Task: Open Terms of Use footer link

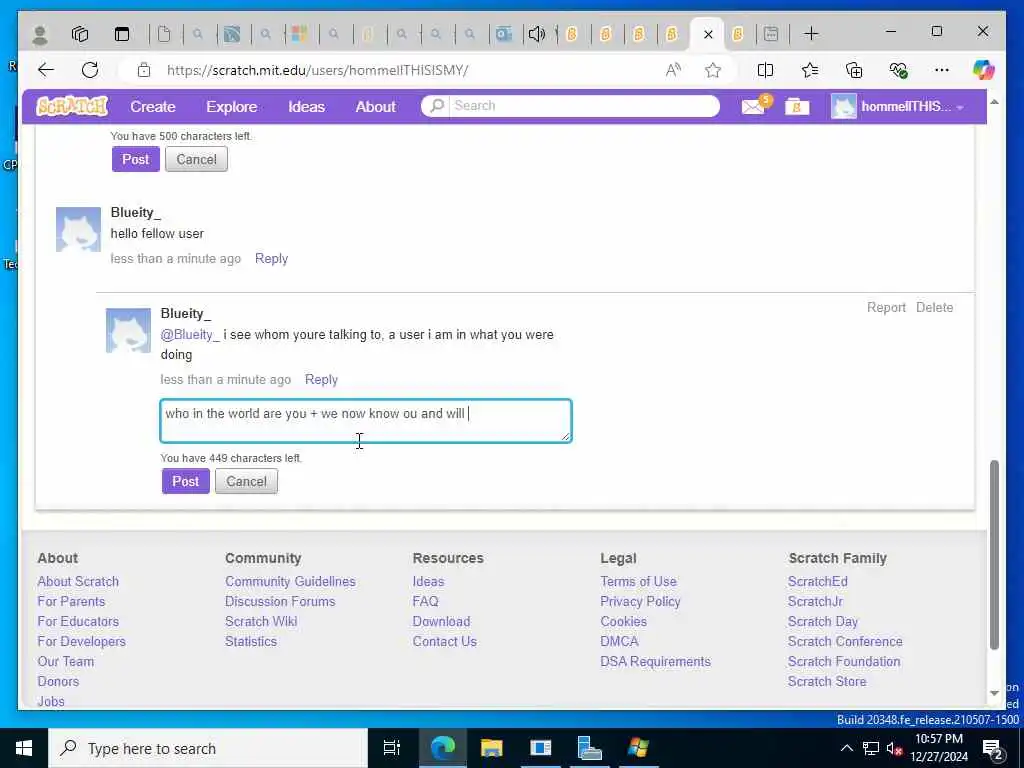Action: (x=638, y=581)
